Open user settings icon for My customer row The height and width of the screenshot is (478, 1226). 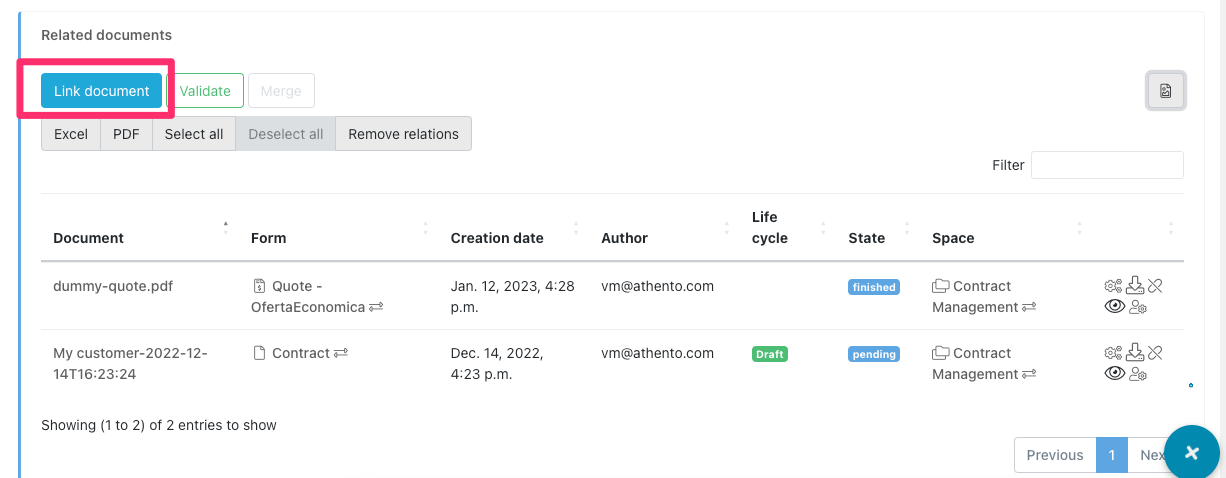click(1138, 374)
